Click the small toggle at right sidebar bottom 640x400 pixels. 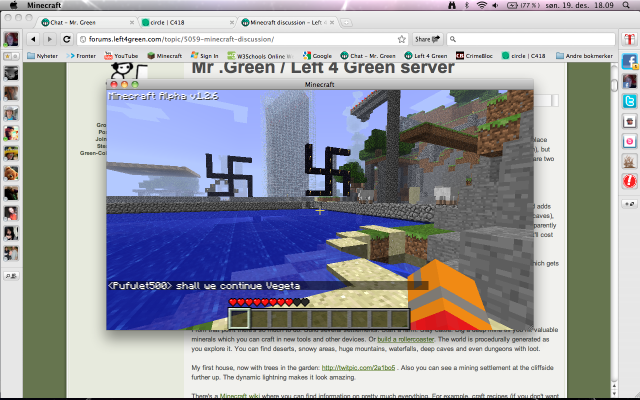629,204
